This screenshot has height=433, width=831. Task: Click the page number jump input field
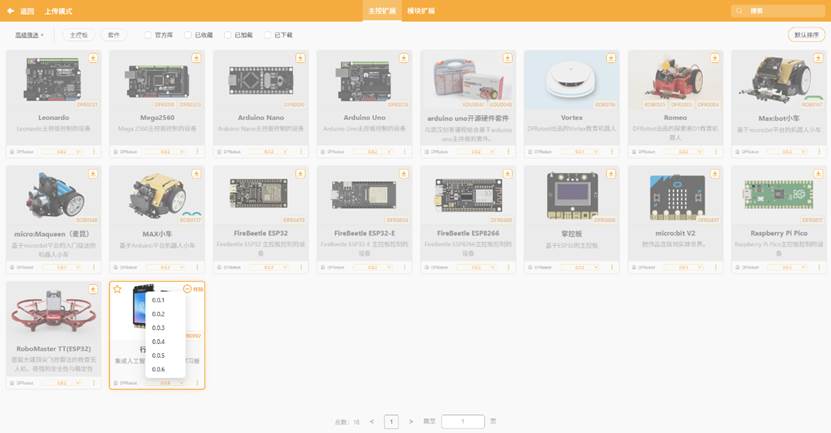pyautogui.click(x=462, y=421)
